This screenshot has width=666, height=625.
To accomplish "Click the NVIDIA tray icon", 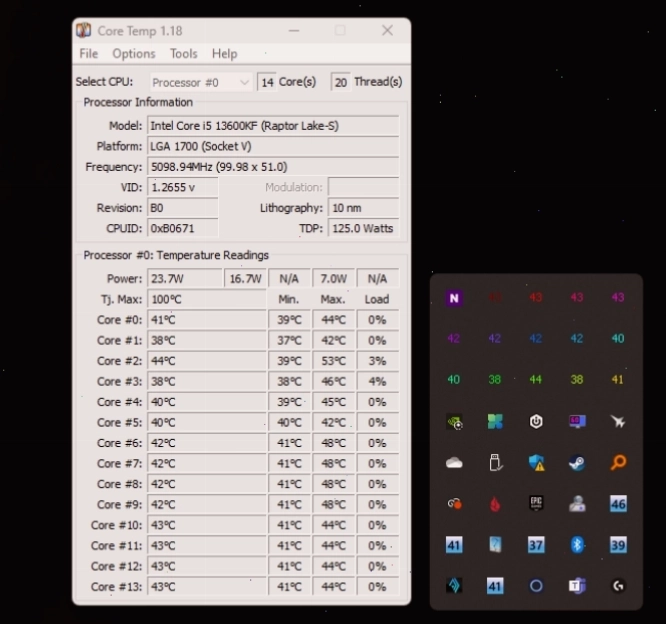I will tap(454, 422).
